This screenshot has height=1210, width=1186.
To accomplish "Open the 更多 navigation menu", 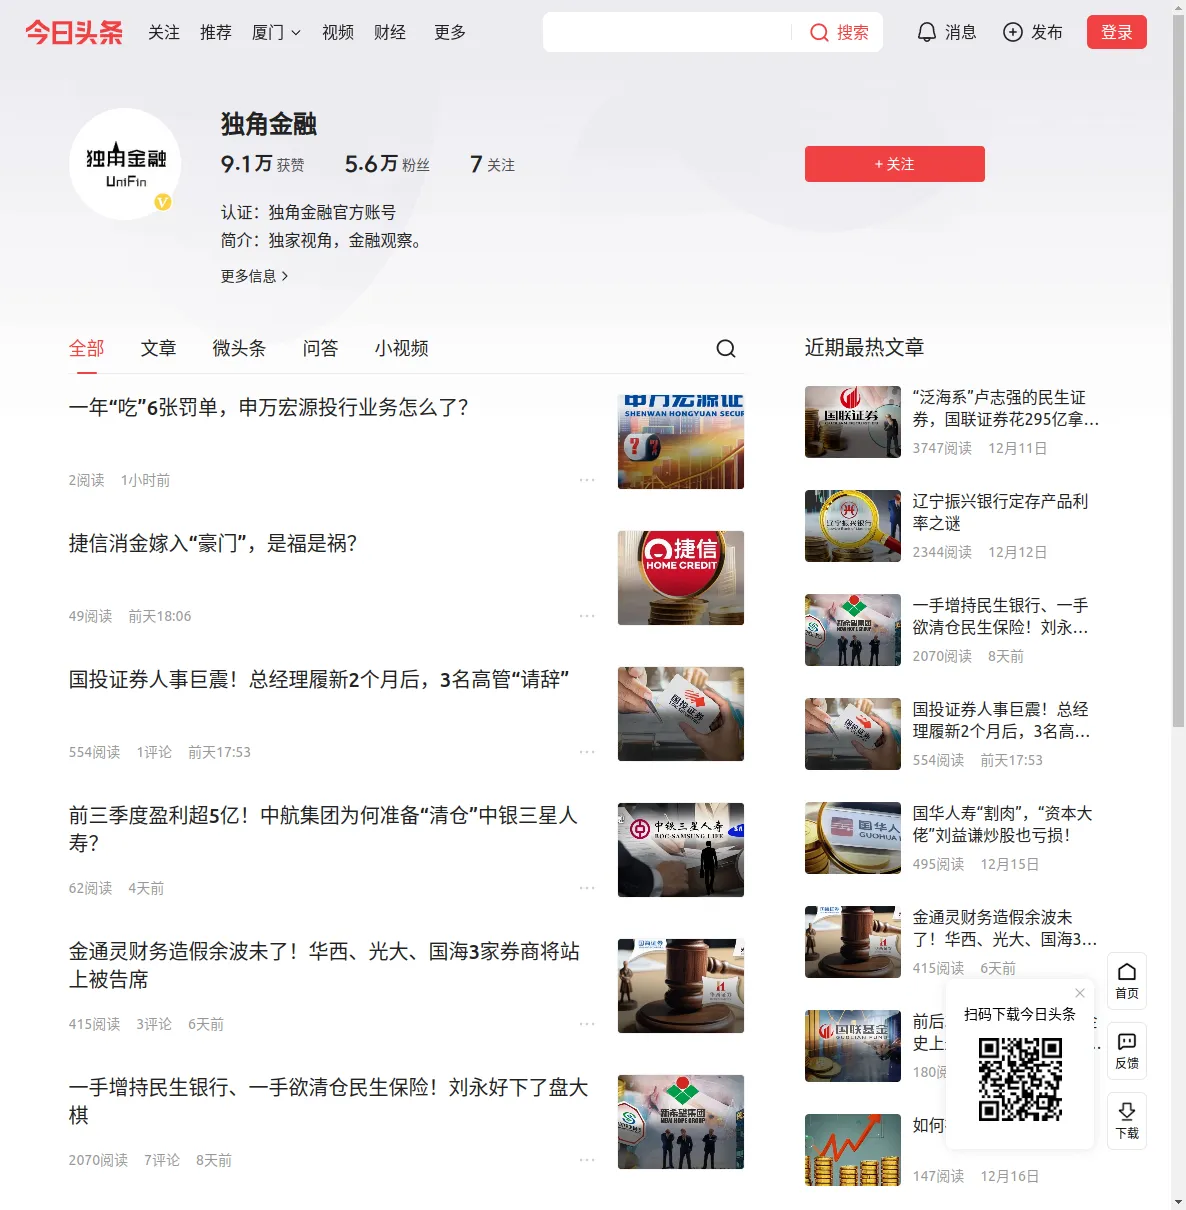I will [x=450, y=33].
